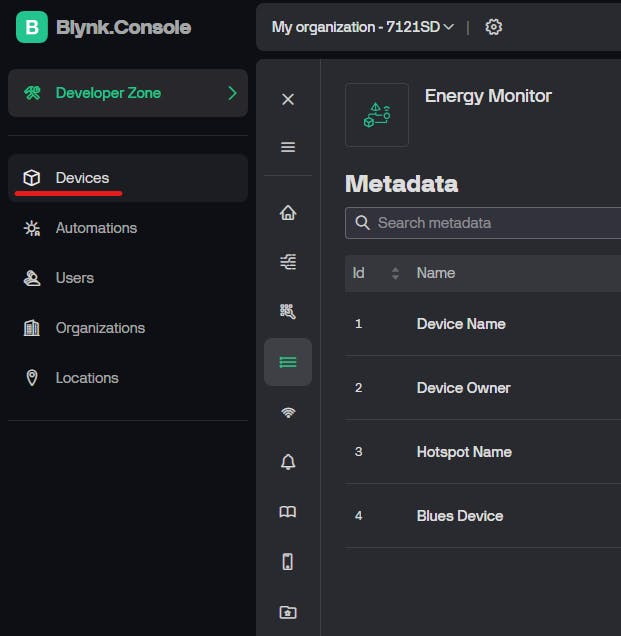The height and width of the screenshot is (636, 621).
Task: Toggle the hamburger menu icon
Action: click(x=288, y=147)
